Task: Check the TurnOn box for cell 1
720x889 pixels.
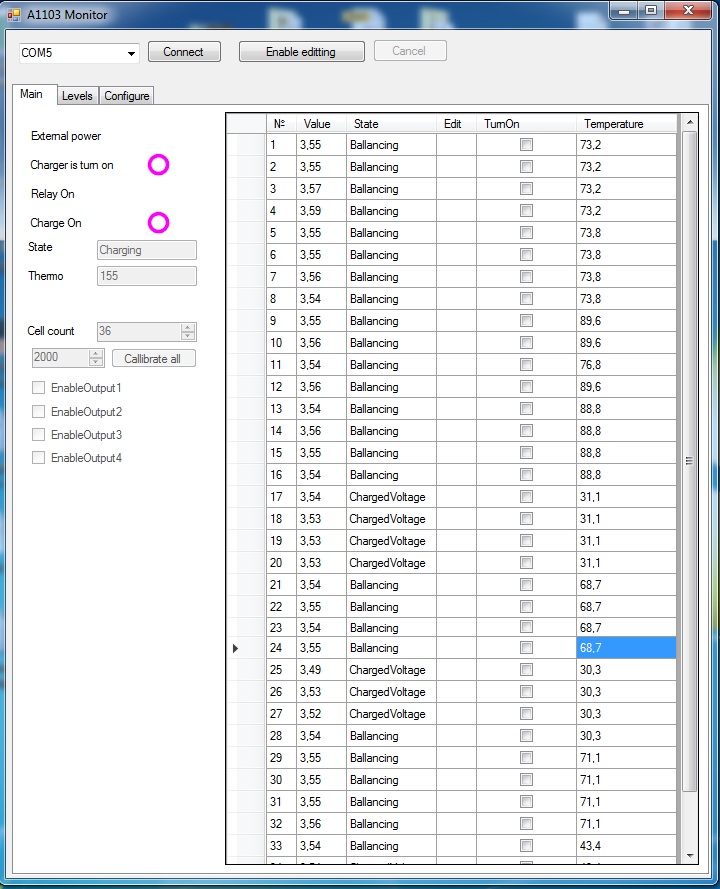Action: coord(526,145)
